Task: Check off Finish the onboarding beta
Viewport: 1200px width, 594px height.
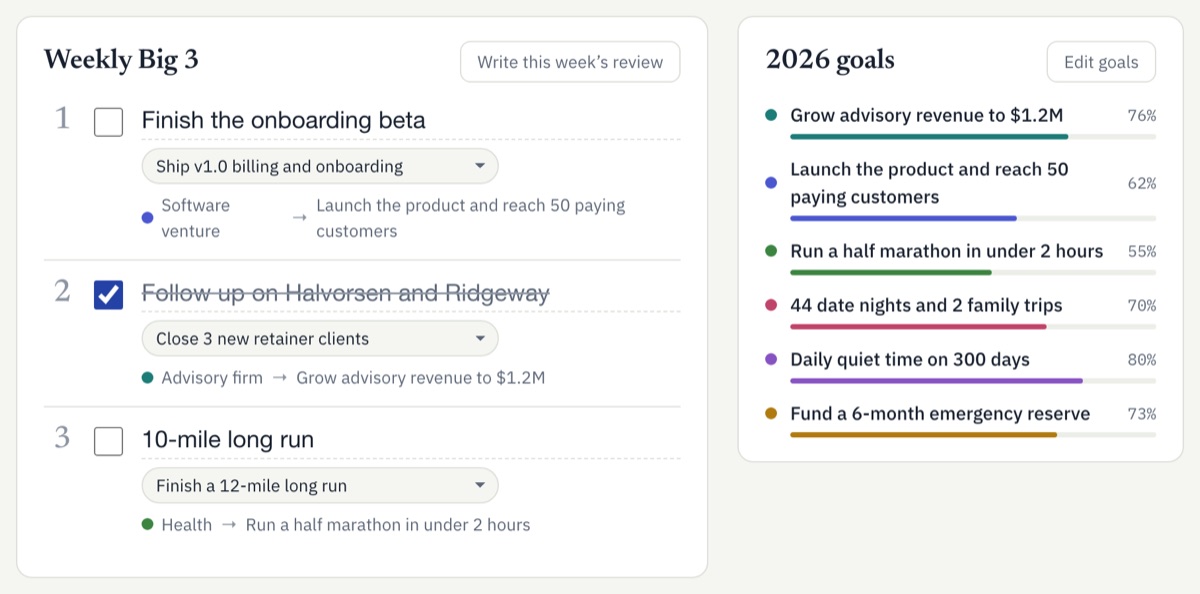Action: click(x=108, y=122)
